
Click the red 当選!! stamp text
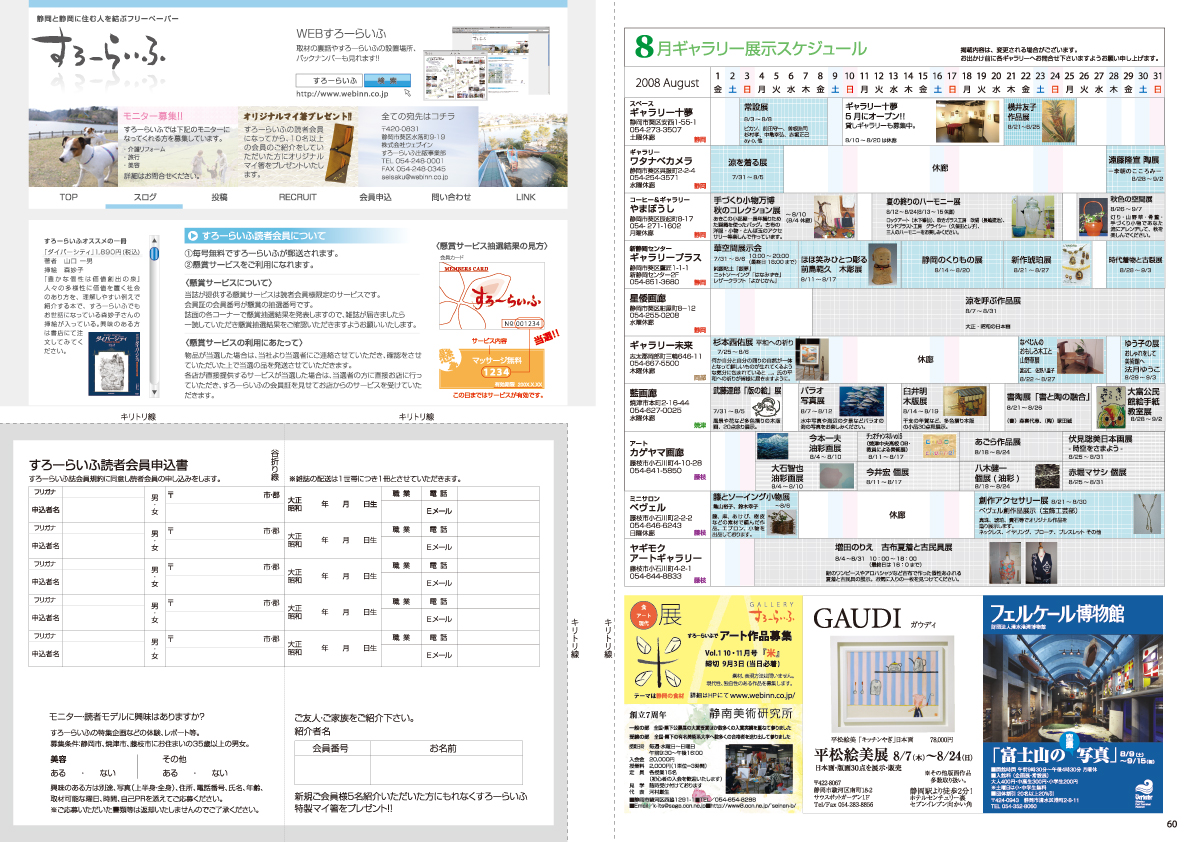[x=546, y=337]
